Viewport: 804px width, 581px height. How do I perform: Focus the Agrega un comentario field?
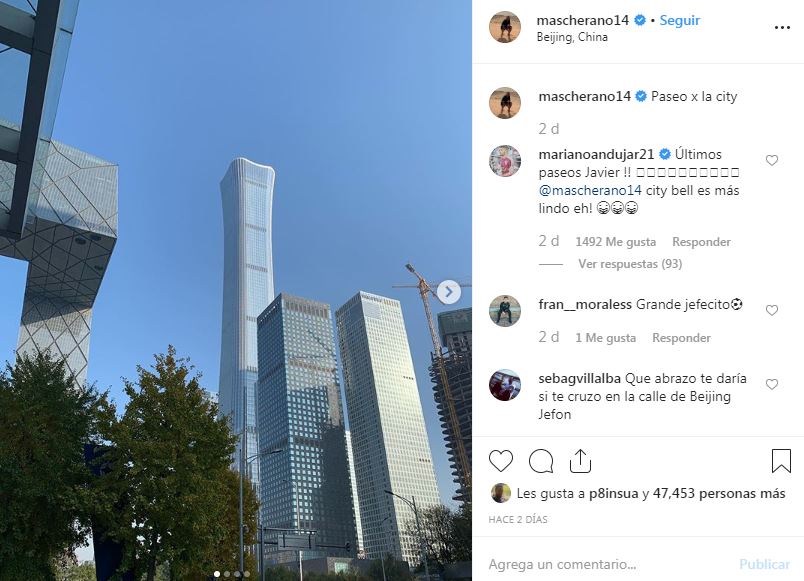click(605, 564)
